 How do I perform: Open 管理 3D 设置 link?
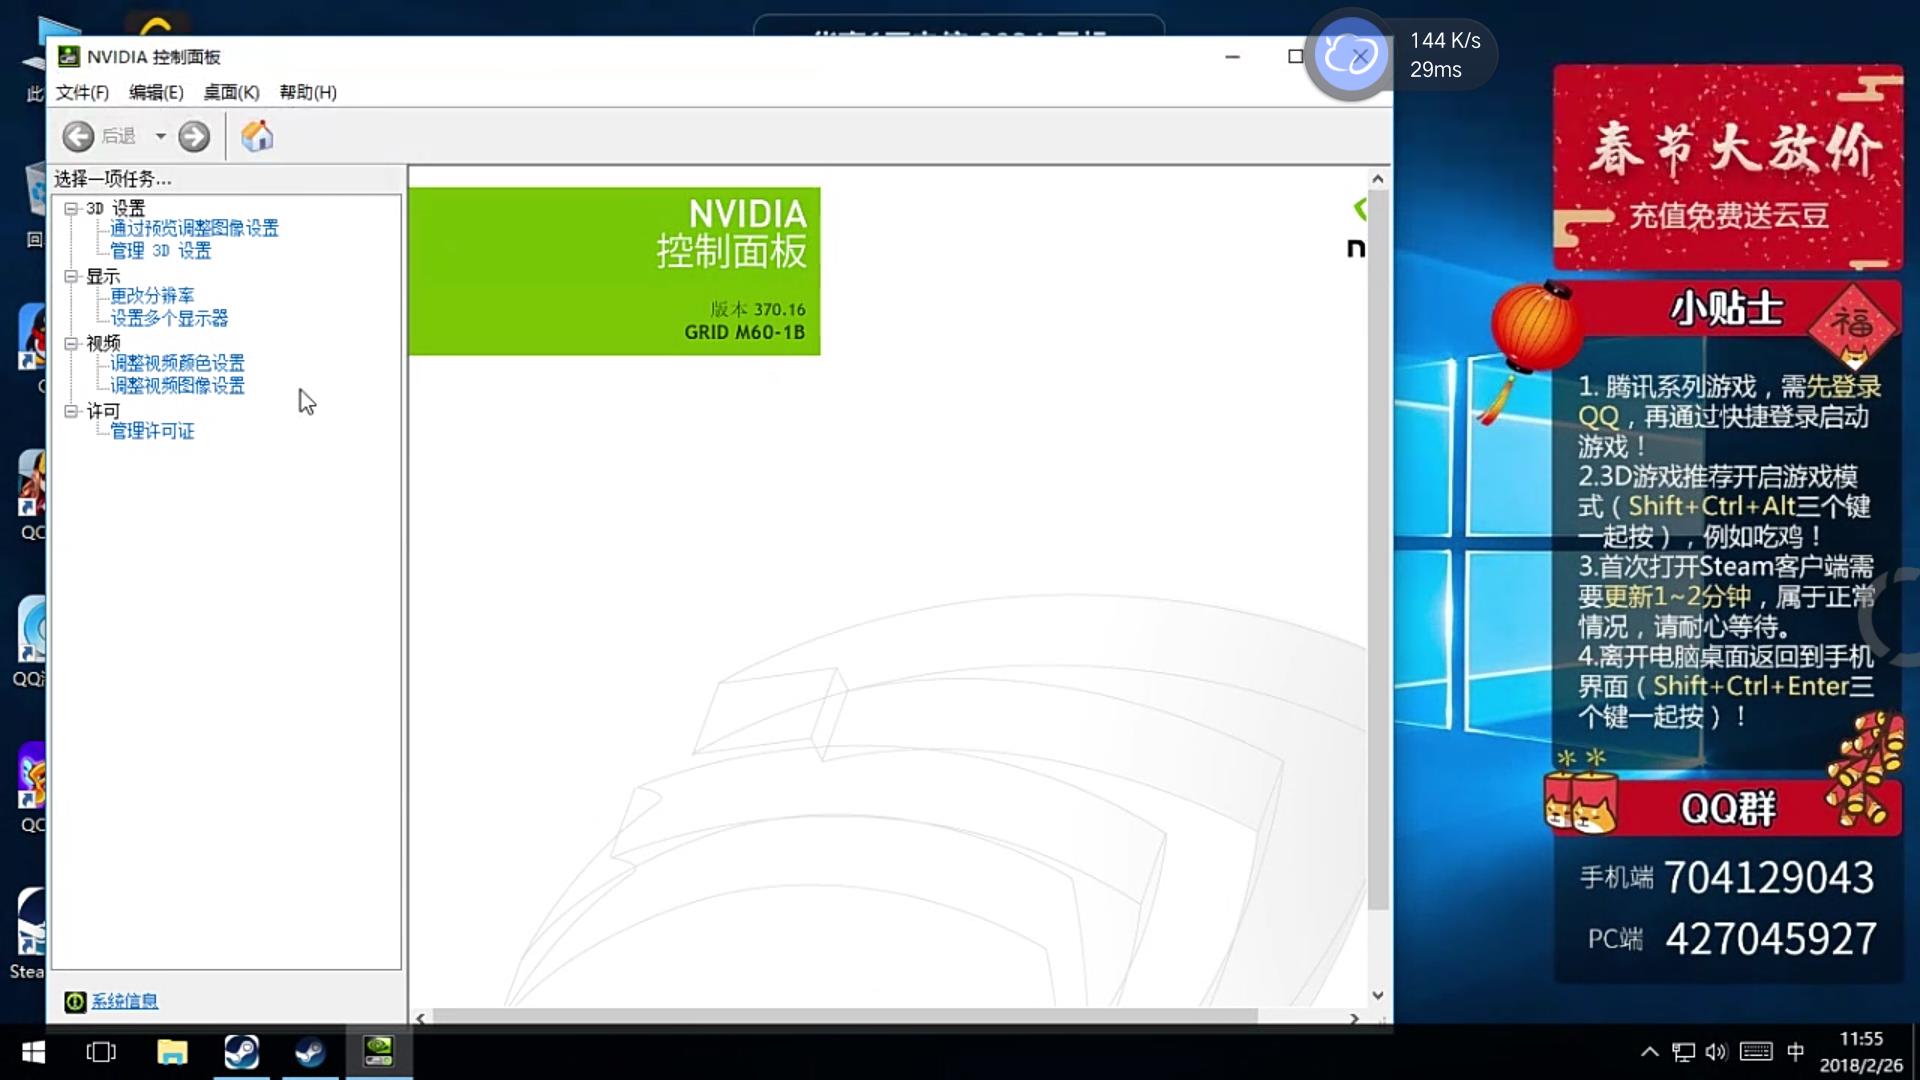pos(160,250)
